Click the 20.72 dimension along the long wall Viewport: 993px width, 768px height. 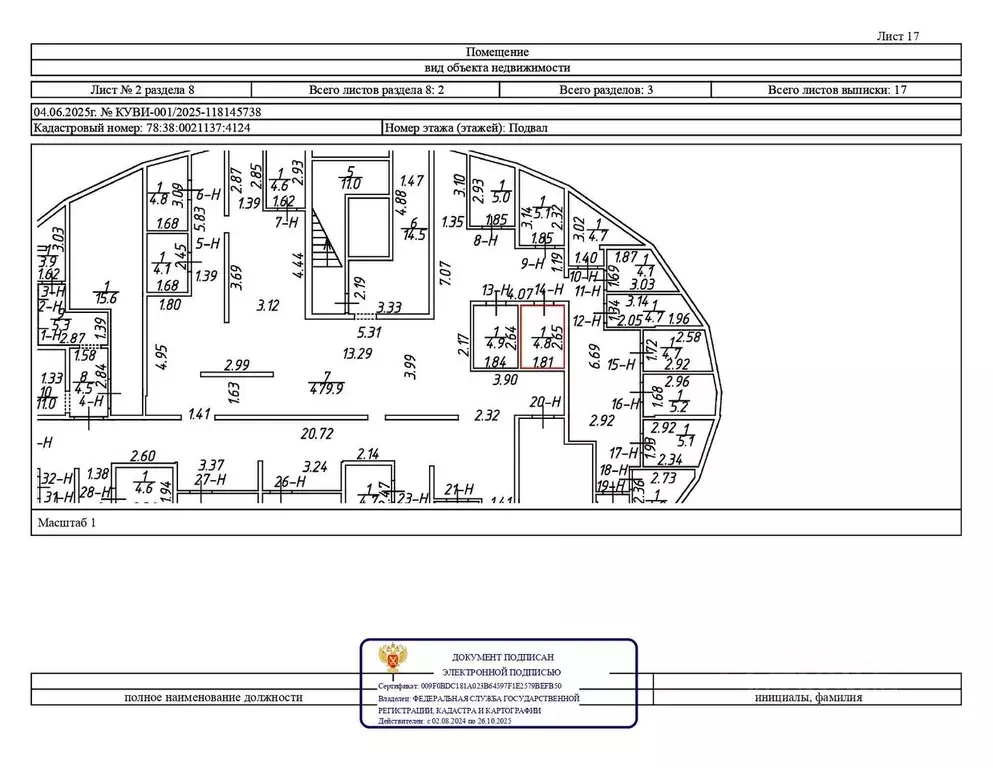point(317,432)
